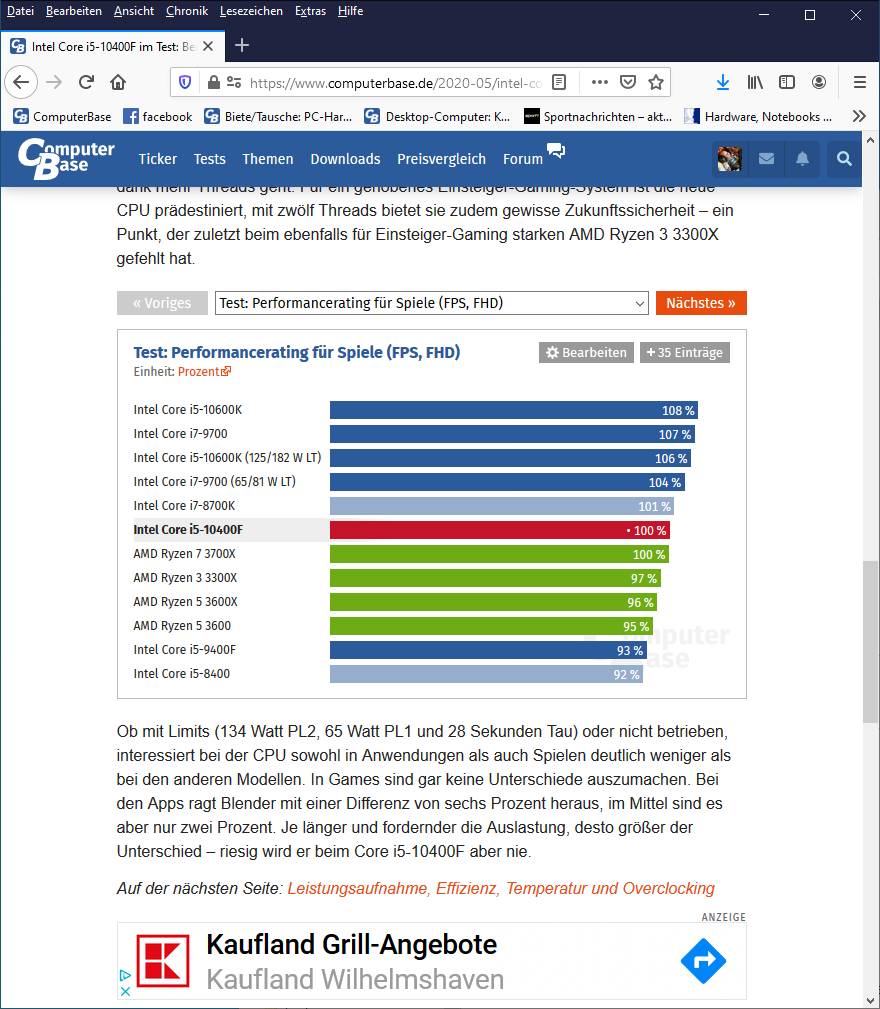
Task: Open a new tab with plus button
Action: (242, 45)
